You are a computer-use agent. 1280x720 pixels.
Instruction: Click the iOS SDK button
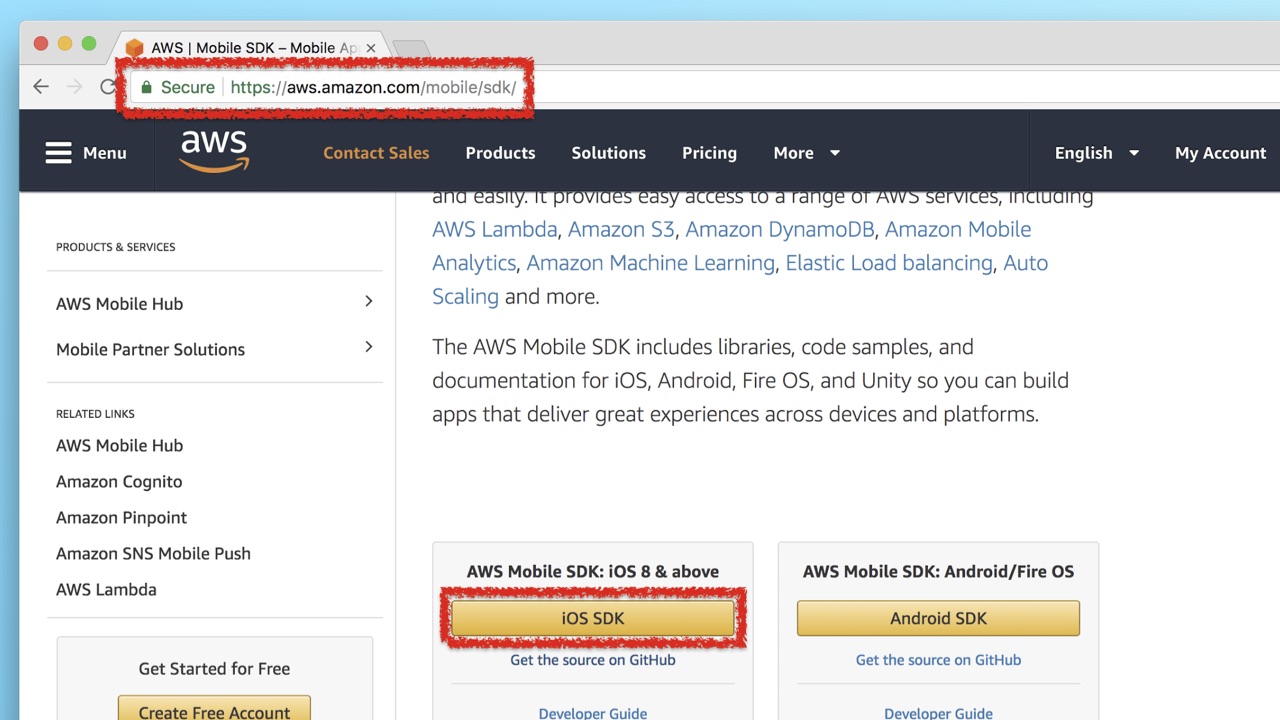coord(593,618)
